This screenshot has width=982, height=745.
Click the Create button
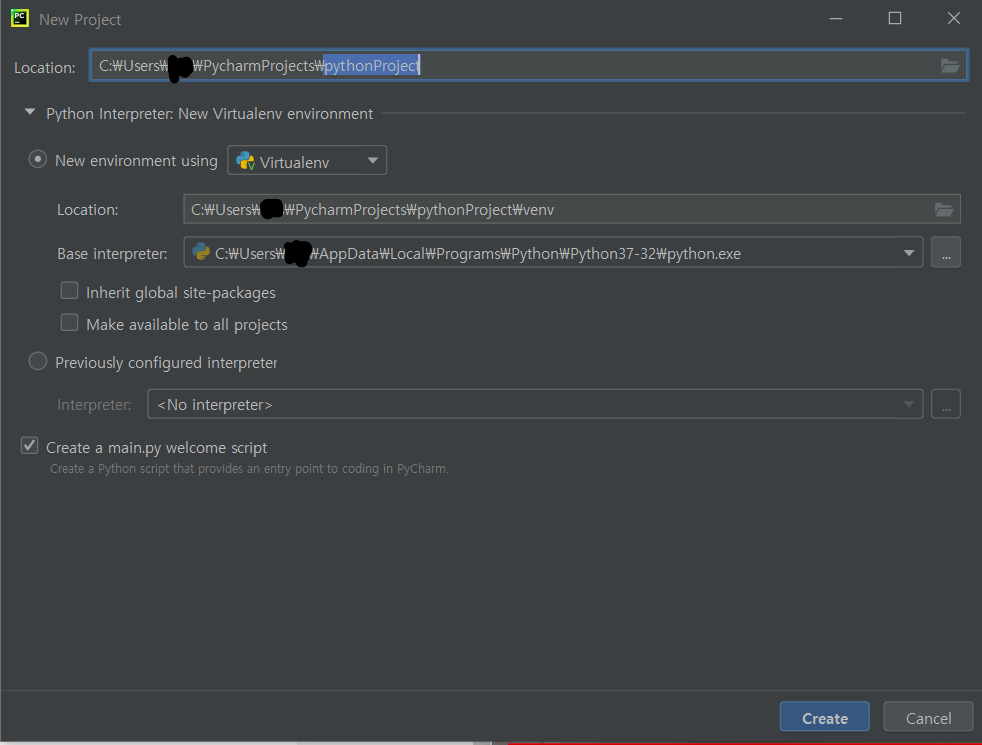click(x=825, y=717)
